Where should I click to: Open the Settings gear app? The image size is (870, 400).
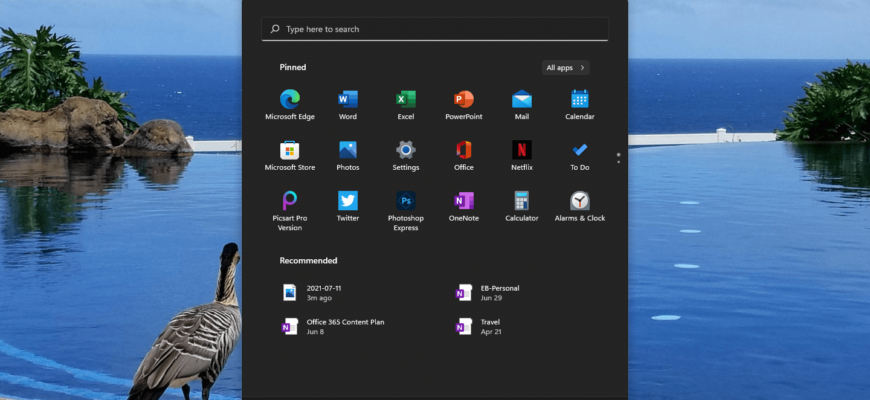(x=406, y=156)
